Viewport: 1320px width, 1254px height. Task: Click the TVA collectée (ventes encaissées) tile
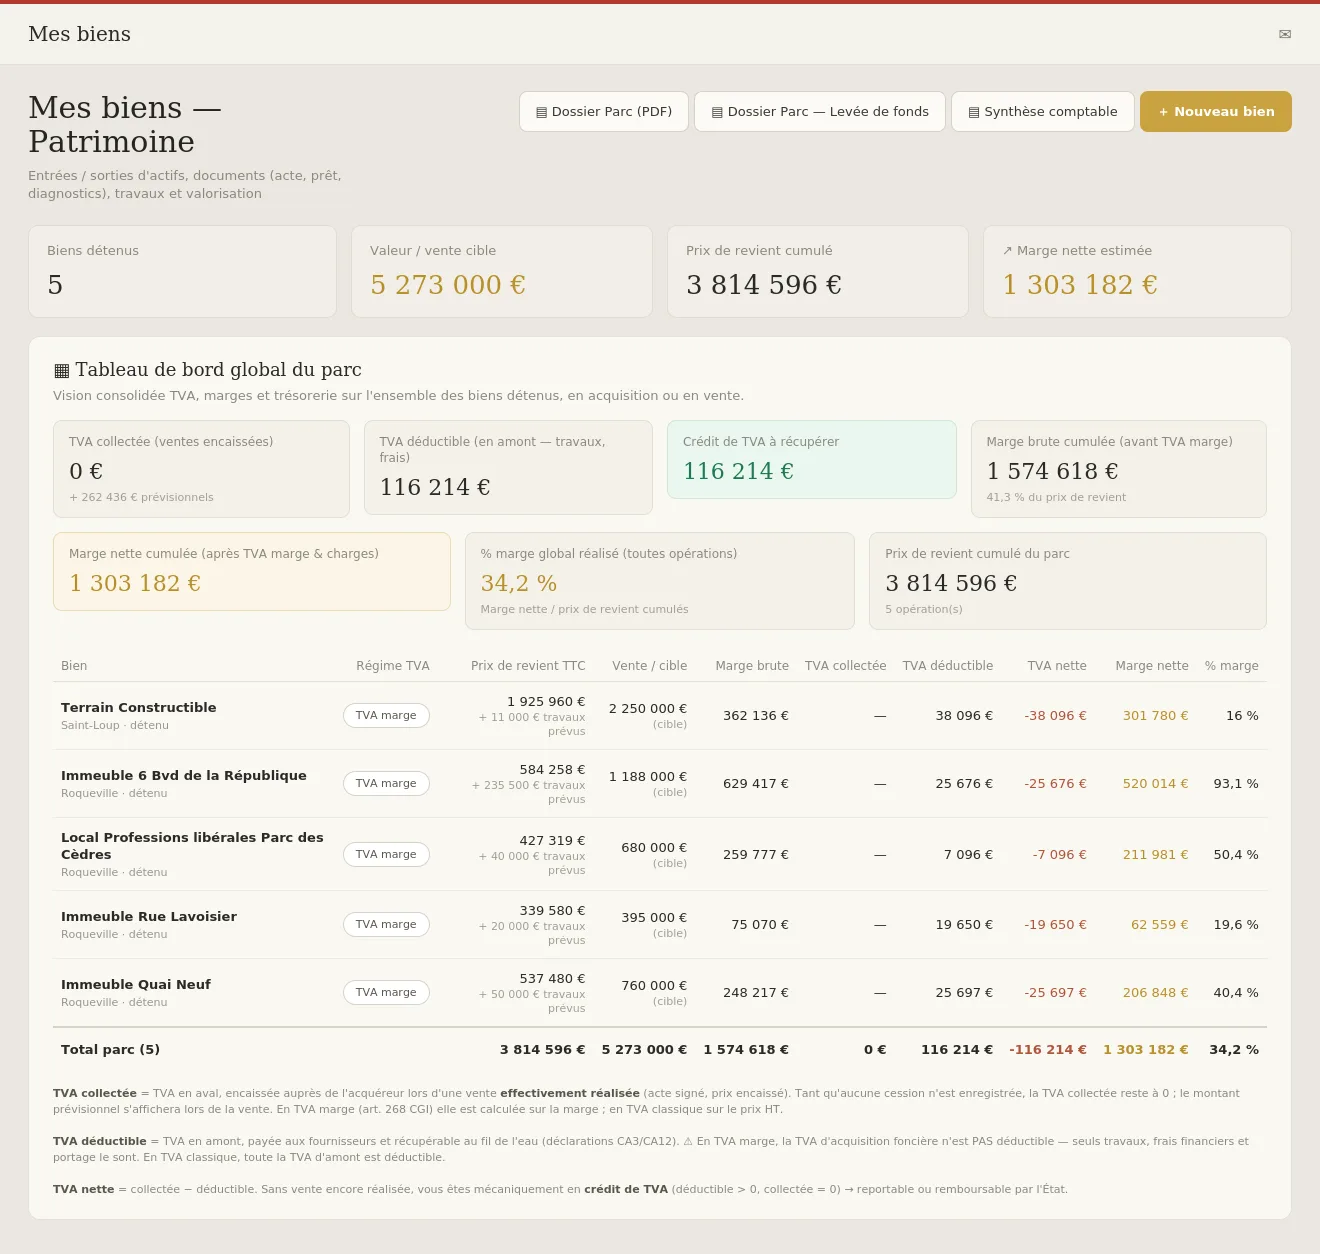(x=201, y=469)
